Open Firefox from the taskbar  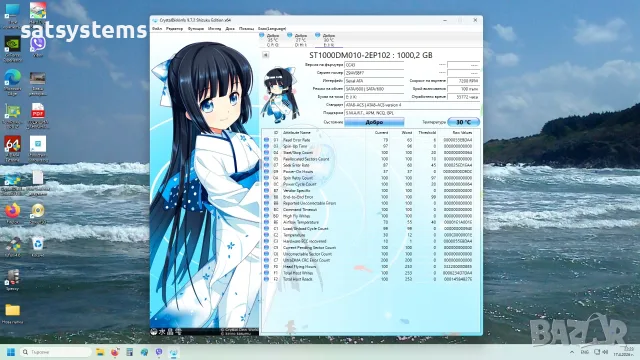tap(115, 352)
